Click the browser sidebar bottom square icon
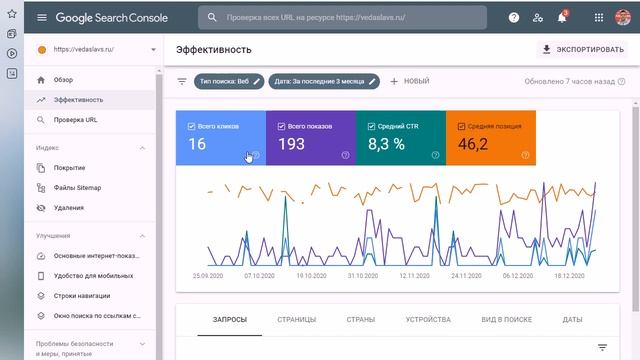 [12, 73]
